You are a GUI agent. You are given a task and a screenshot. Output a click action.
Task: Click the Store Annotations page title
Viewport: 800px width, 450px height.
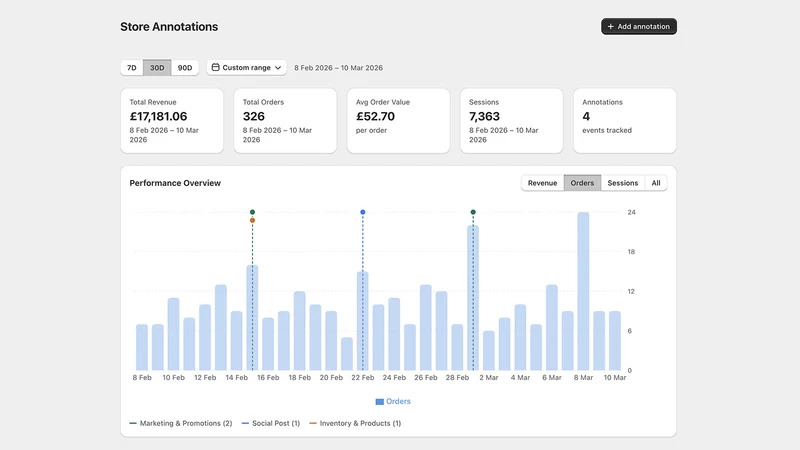(169, 27)
